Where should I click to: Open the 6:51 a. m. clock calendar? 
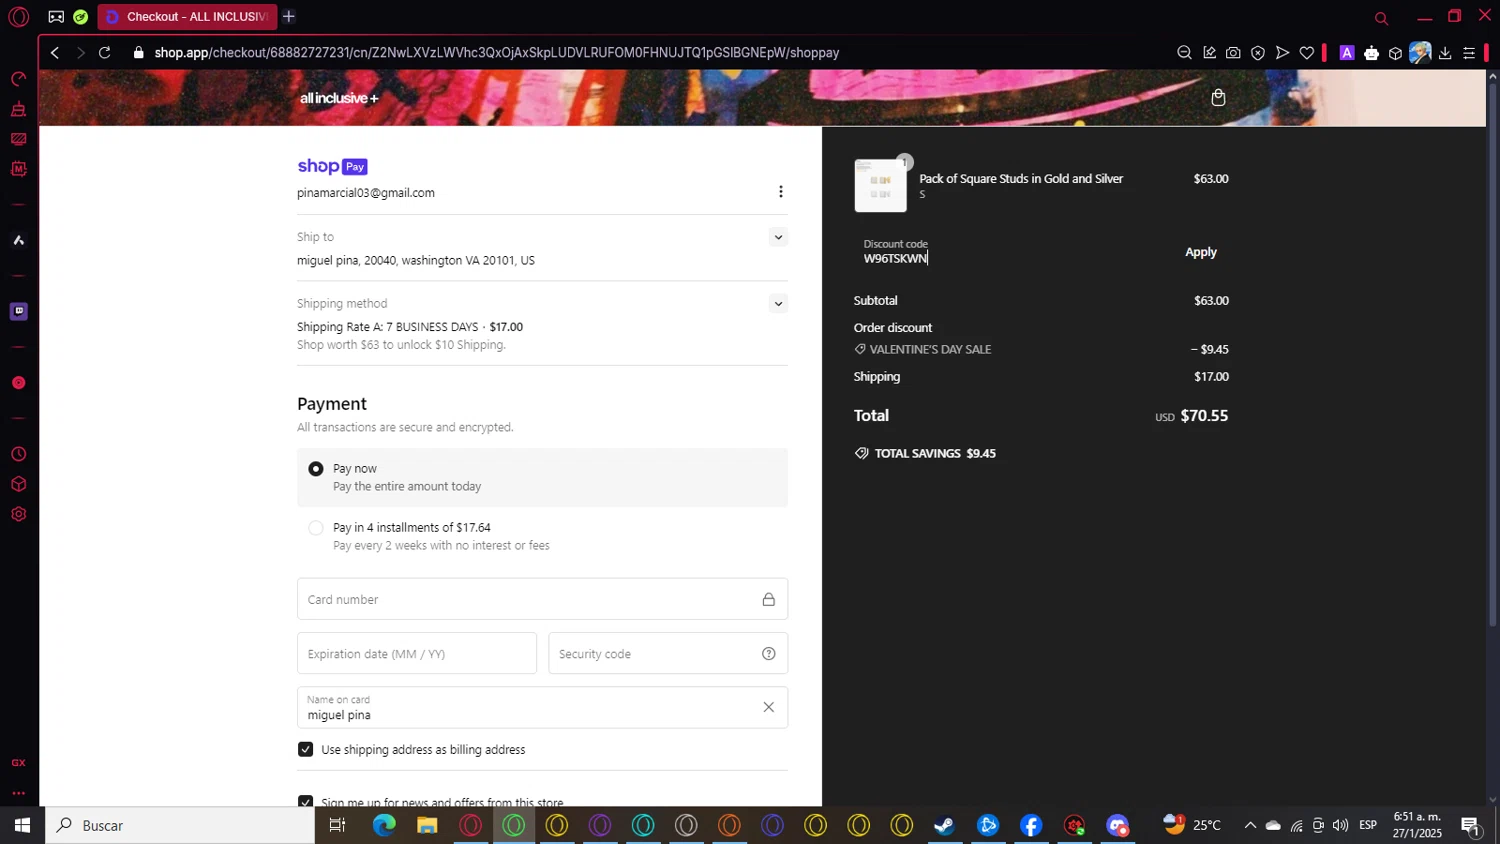point(1418,825)
